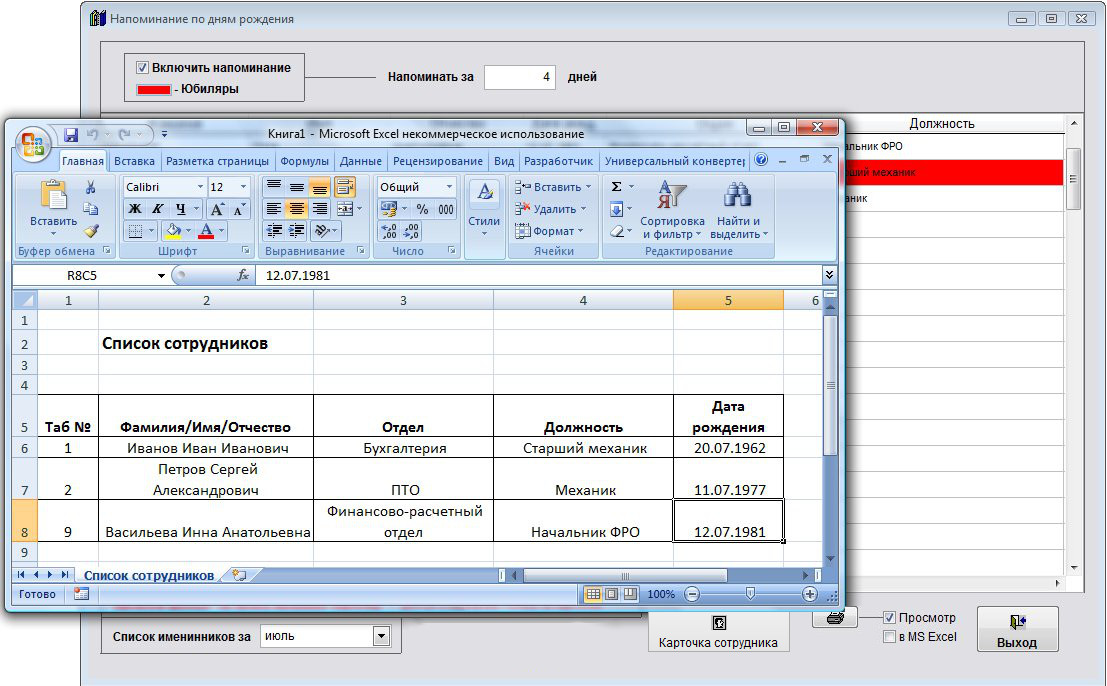Open the Вставка ribbon tab
The width and height of the screenshot is (1107, 686).
tap(134, 161)
